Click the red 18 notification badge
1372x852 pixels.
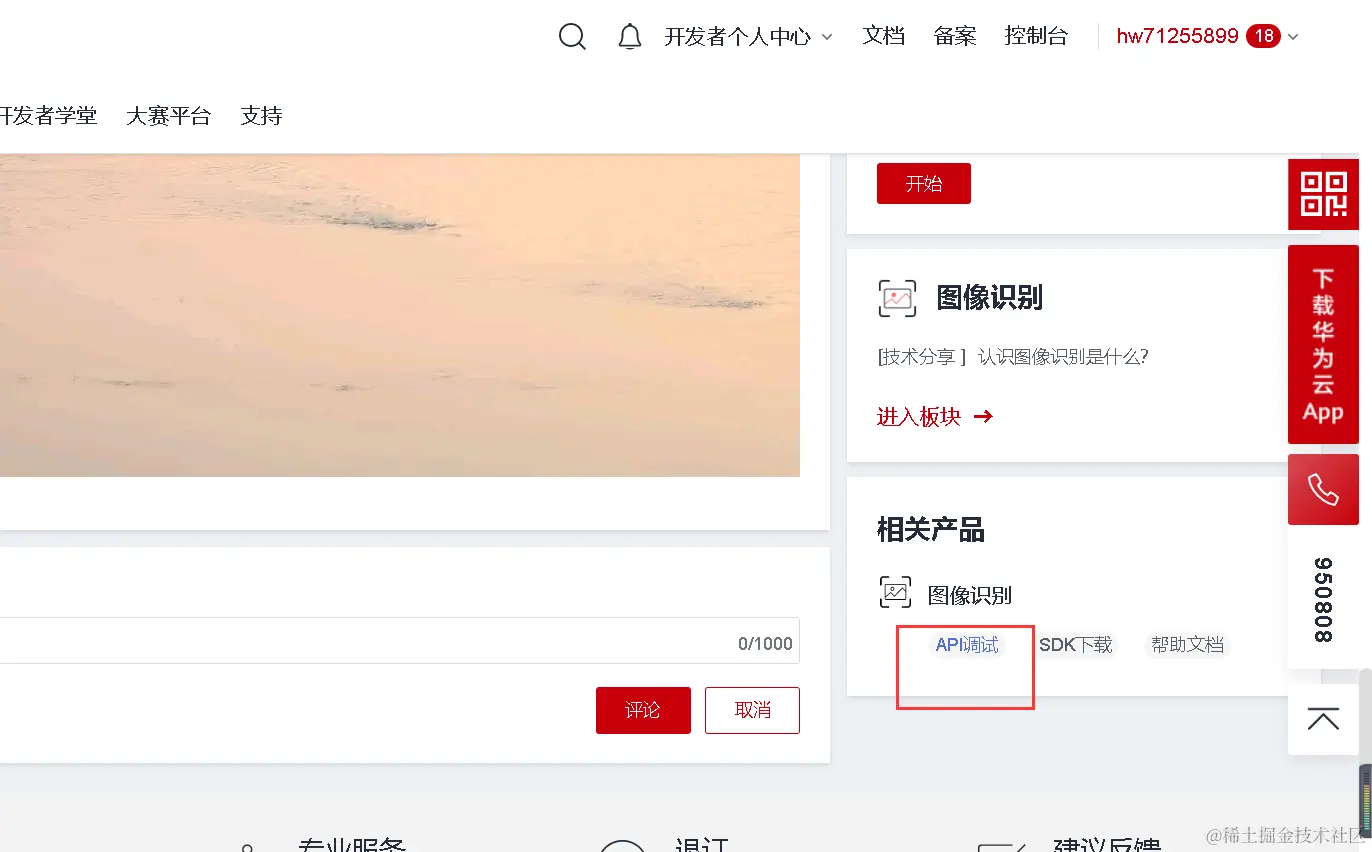[1264, 36]
